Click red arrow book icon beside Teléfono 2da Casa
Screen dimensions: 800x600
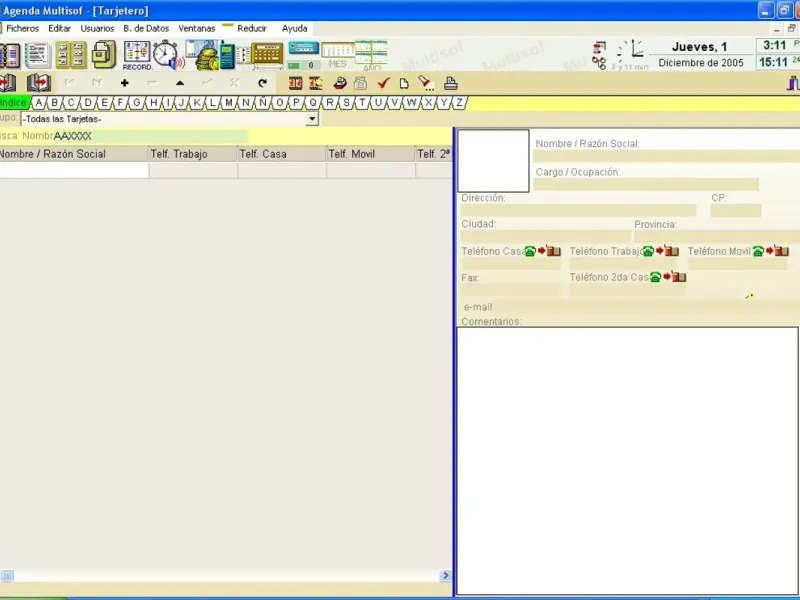tap(674, 277)
